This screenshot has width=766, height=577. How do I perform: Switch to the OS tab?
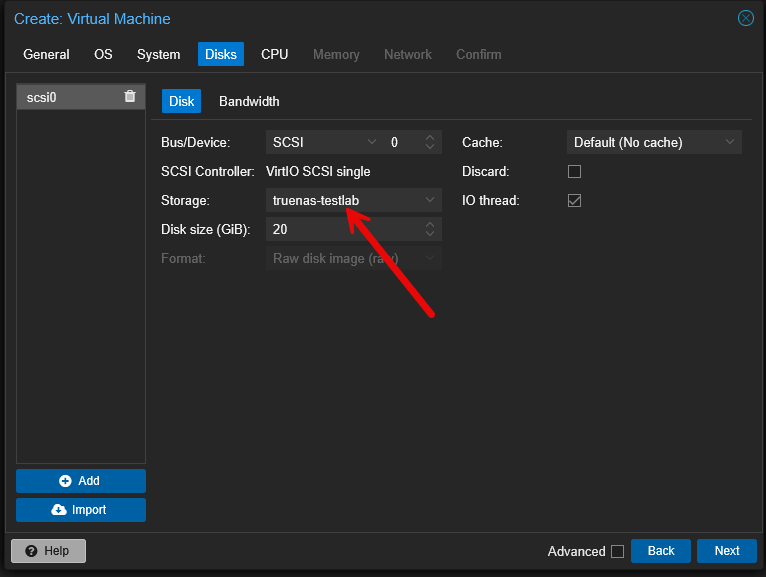[x=103, y=54]
